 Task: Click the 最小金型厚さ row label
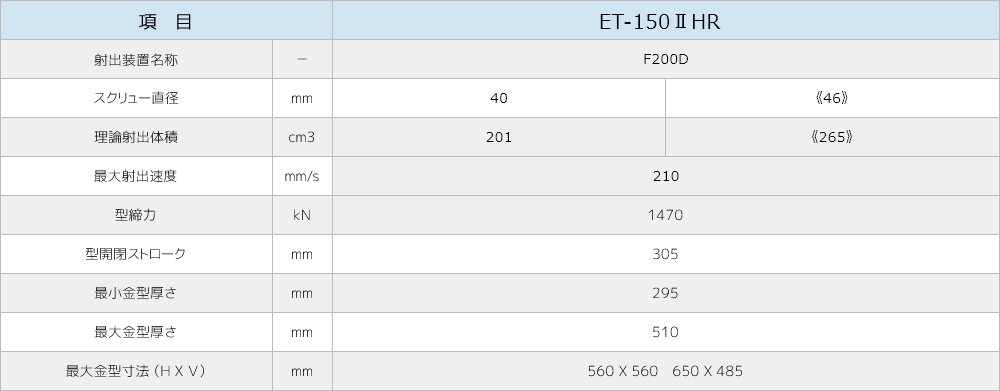(136, 293)
